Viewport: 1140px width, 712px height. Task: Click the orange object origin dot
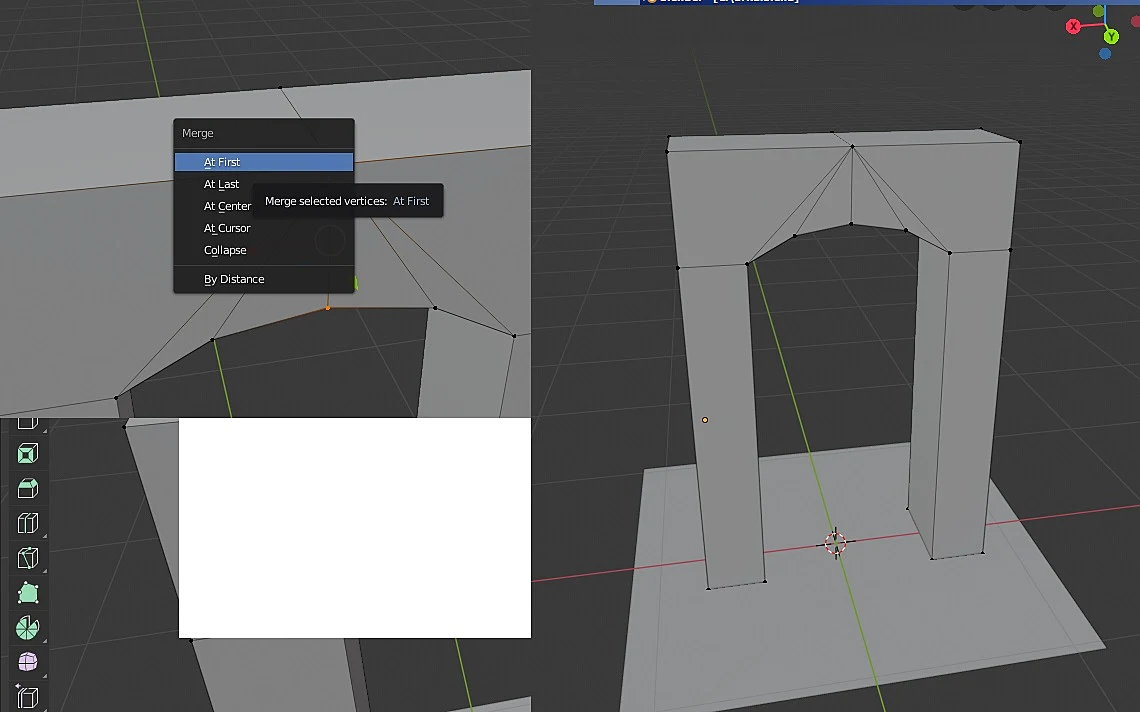[705, 420]
